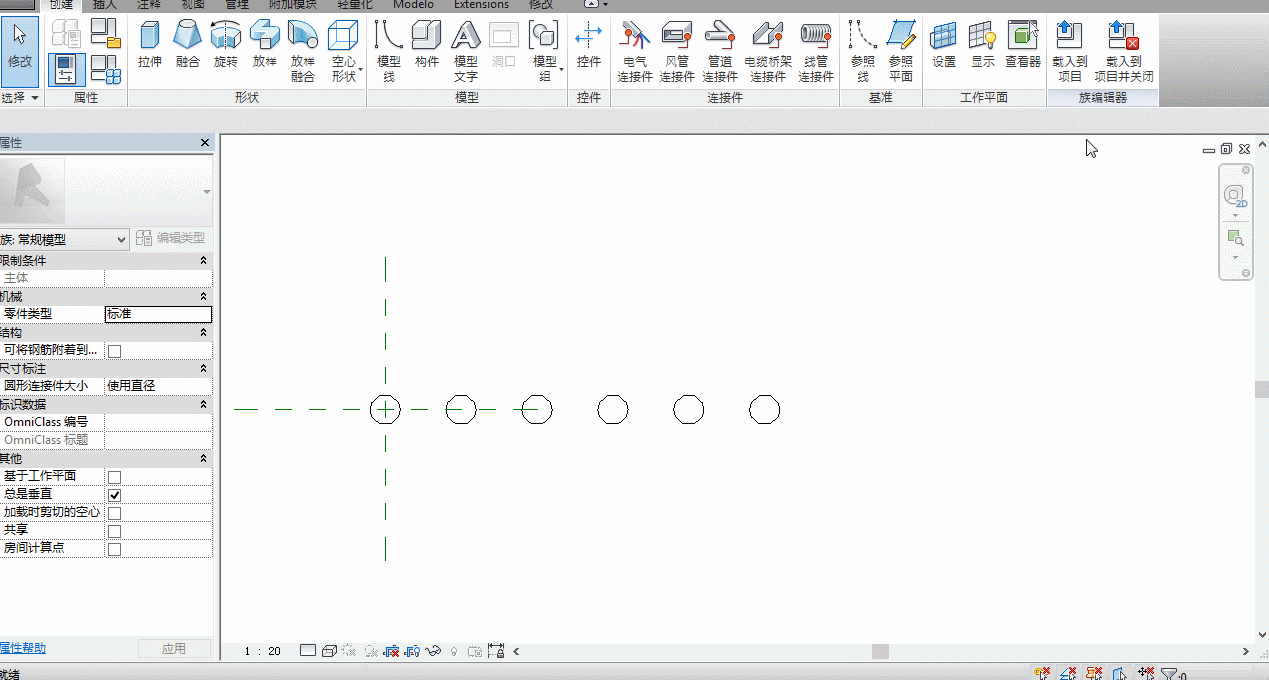Enable the 房间计算点 checkbox

(114, 549)
